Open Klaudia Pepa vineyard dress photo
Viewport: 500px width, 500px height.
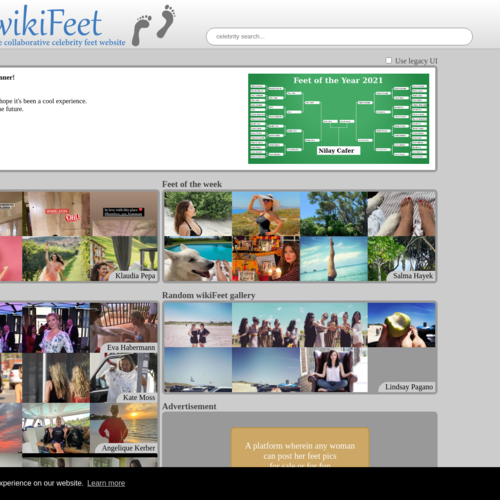point(56,259)
